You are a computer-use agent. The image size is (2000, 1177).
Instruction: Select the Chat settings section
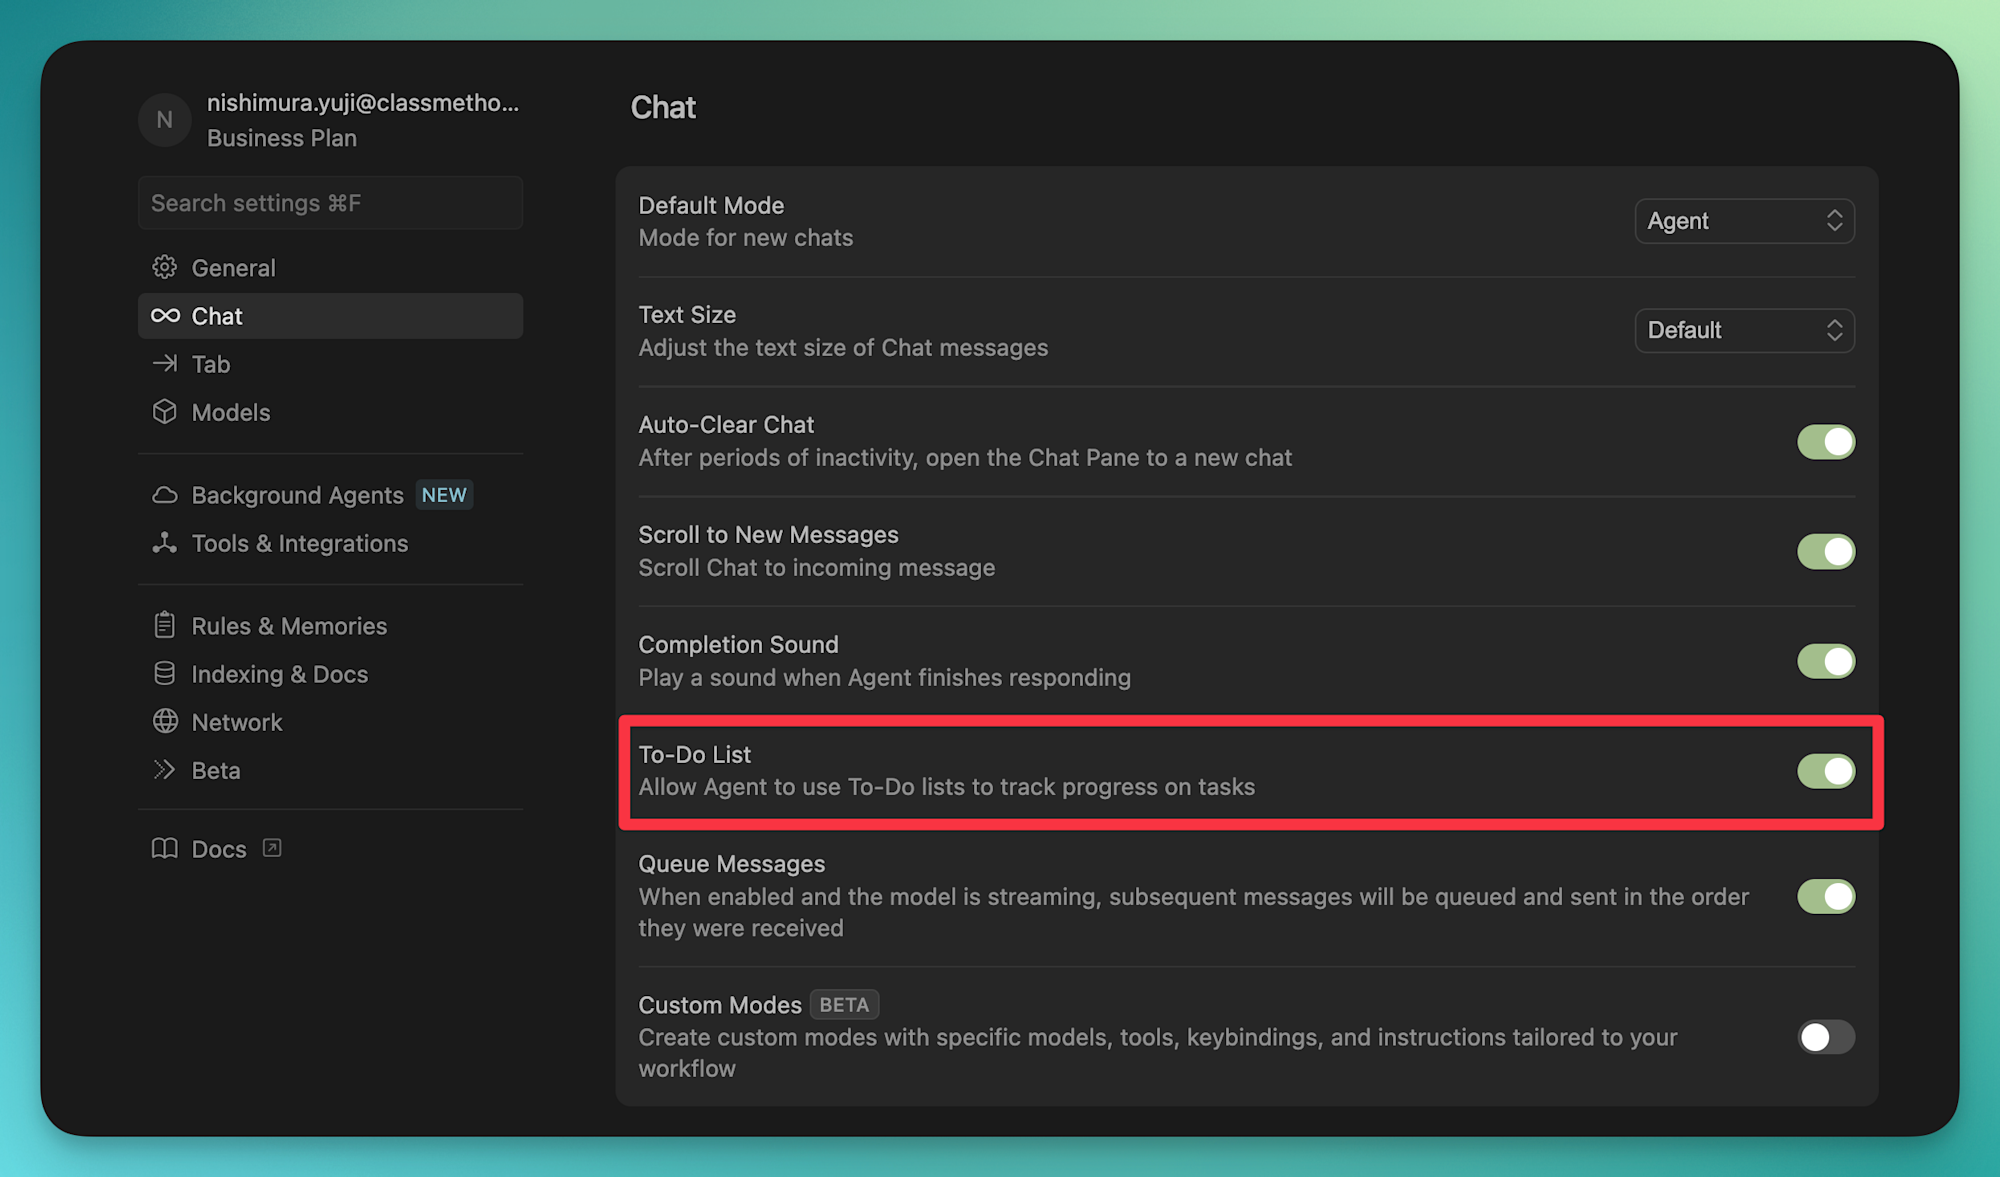pyautogui.click(x=330, y=316)
